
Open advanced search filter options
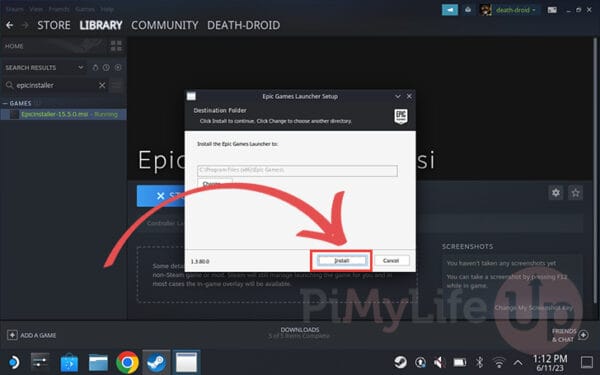point(116,85)
